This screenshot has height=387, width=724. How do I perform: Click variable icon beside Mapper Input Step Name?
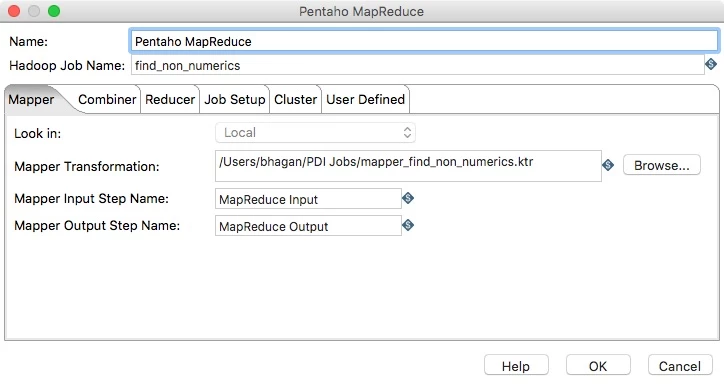coord(408,198)
